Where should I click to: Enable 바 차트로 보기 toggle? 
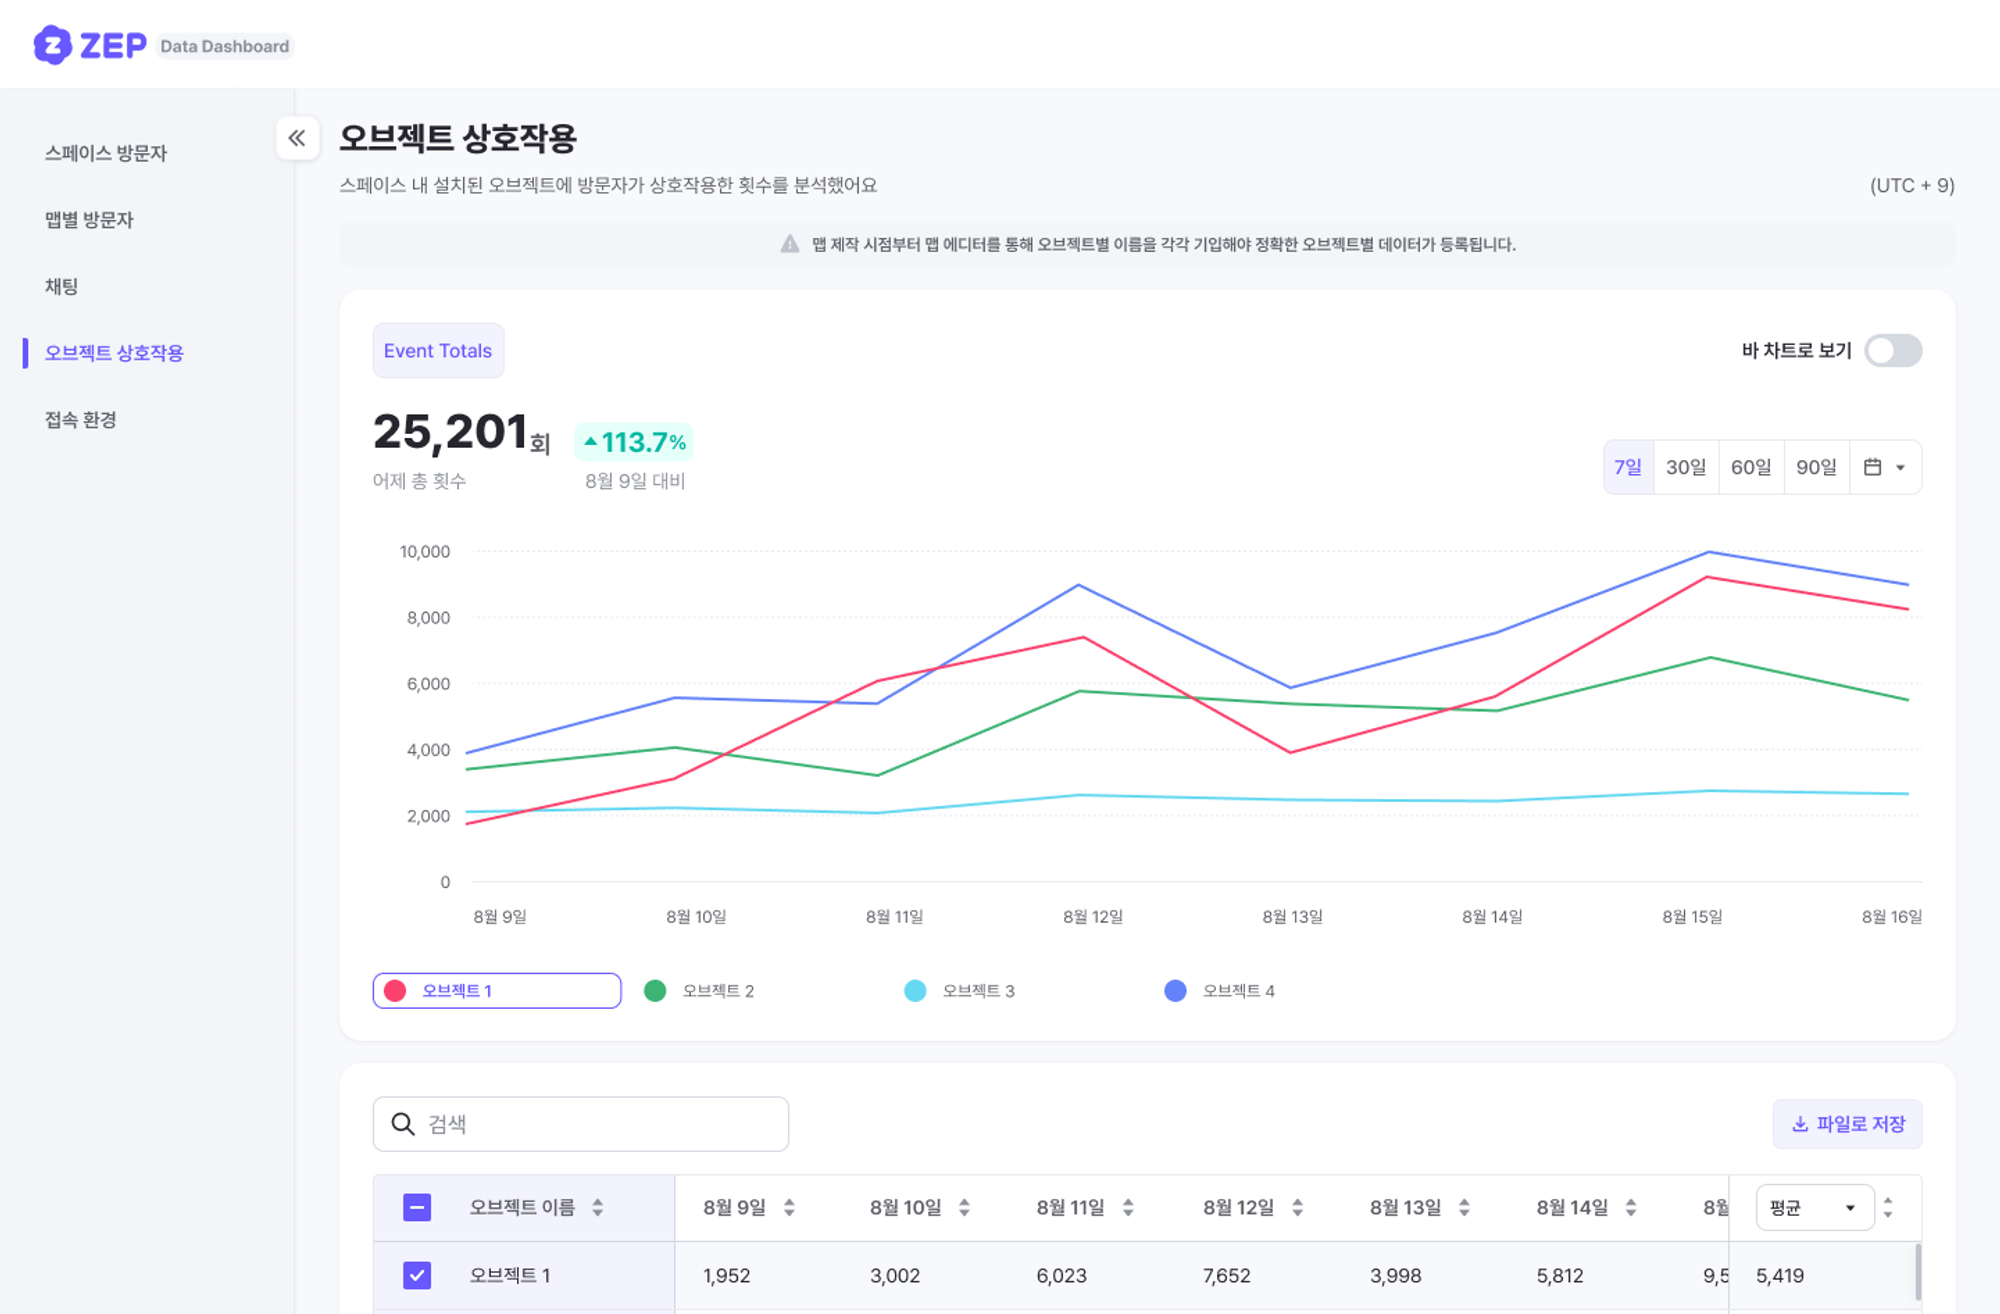(1892, 351)
